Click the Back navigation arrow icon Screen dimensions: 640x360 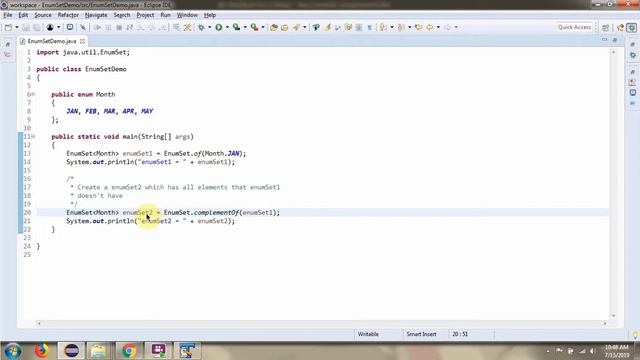point(430,27)
